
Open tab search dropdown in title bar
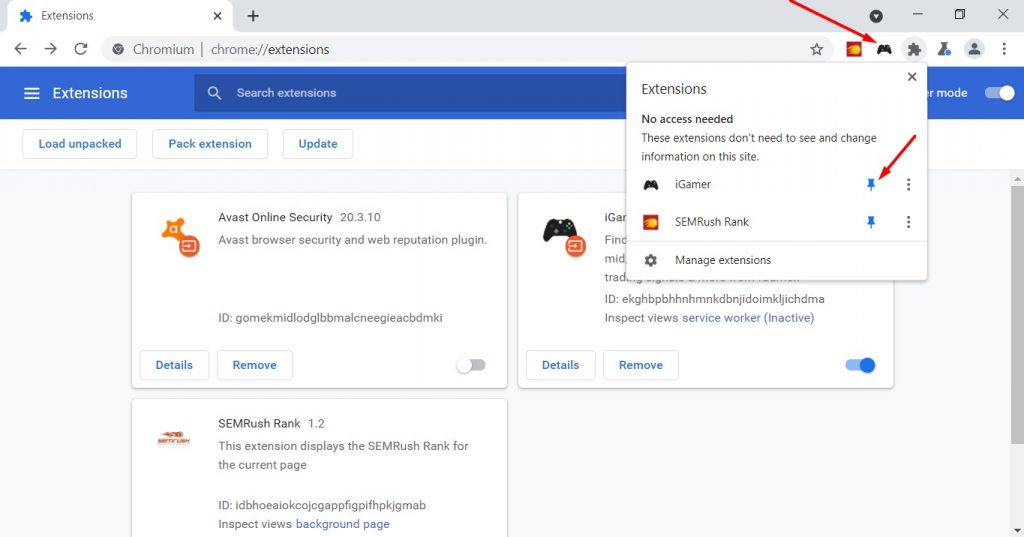(876, 16)
